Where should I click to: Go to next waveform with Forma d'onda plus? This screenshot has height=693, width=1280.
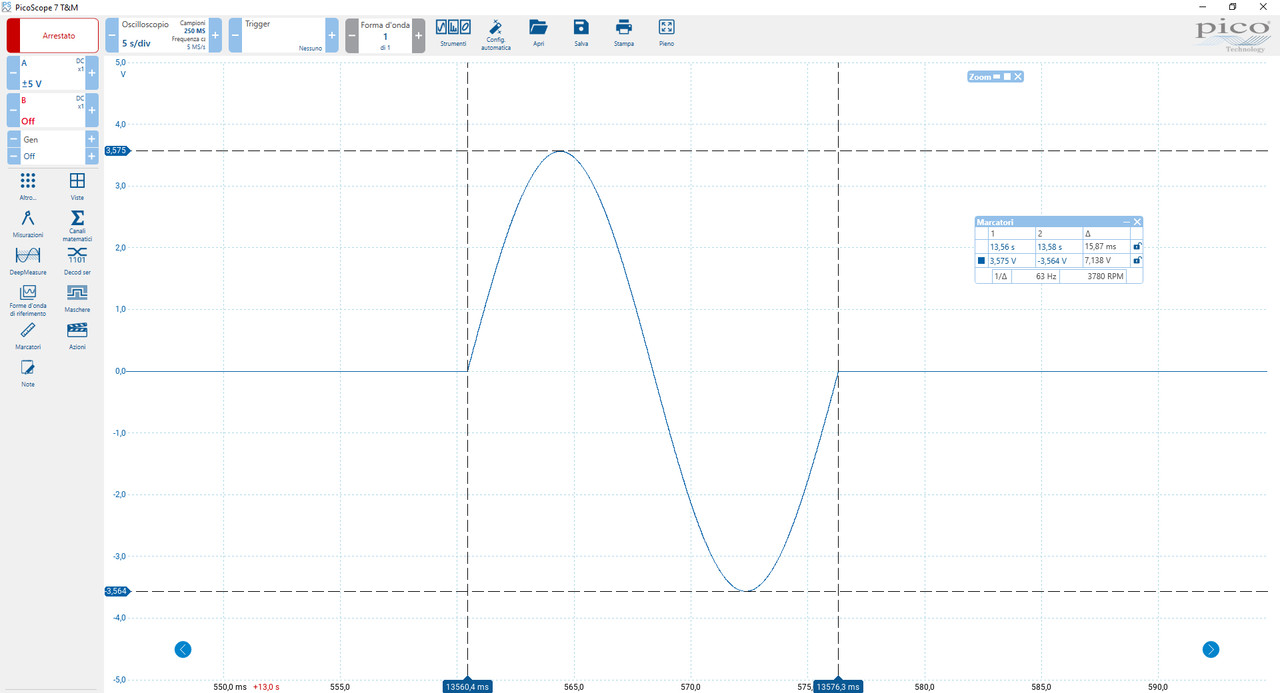pyautogui.click(x=418, y=35)
